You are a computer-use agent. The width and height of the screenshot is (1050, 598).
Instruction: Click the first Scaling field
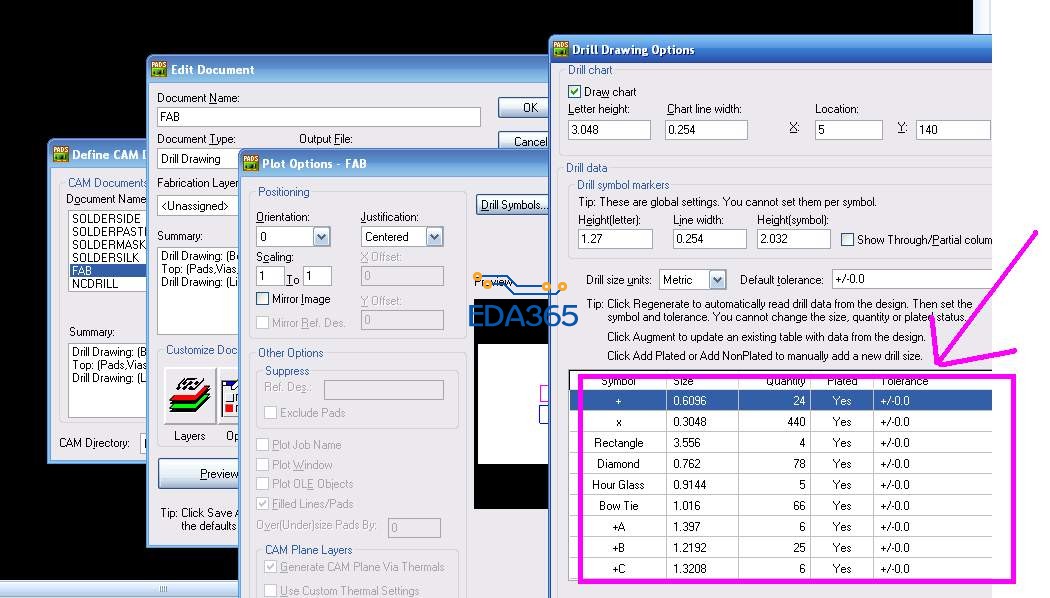pyautogui.click(x=269, y=276)
